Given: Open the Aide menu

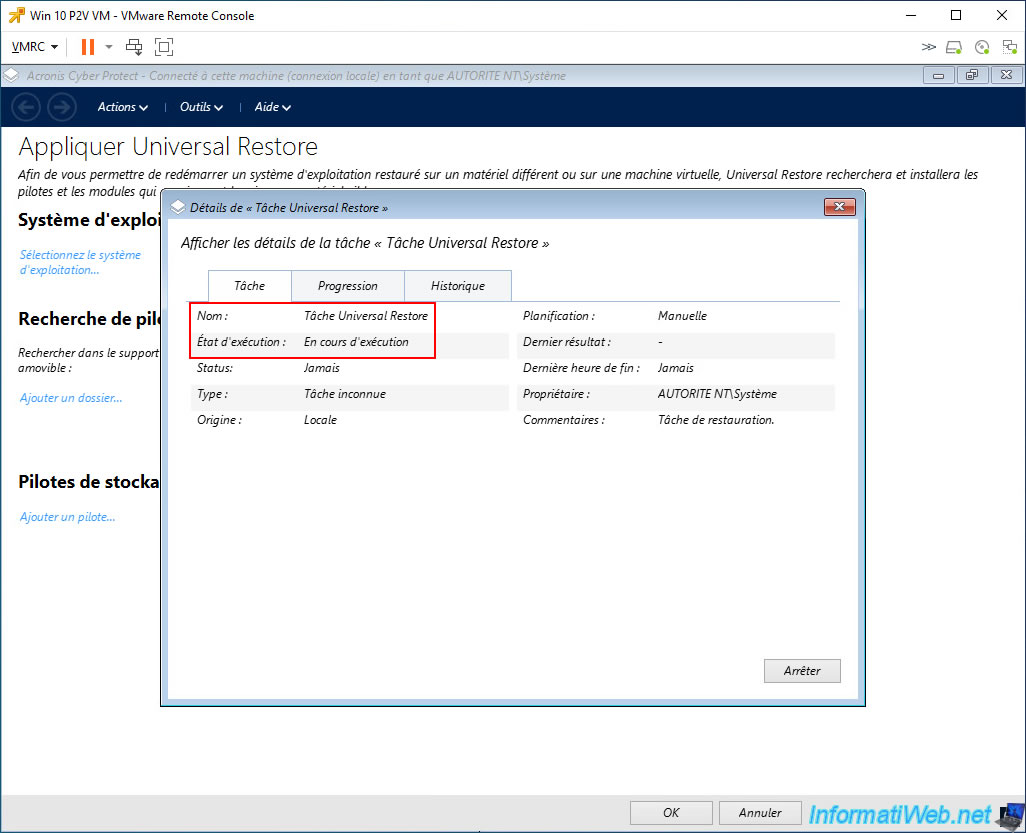Looking at the screenshot, I should click(x=272, y=107).
